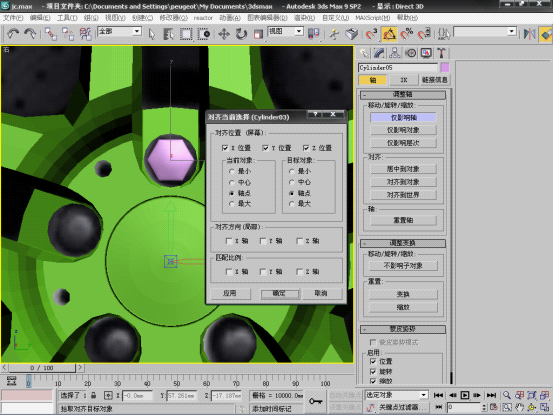Screen dimensions: 553x415
Task: Click the Mirror tool icon
Action: (x=529, y=34)
